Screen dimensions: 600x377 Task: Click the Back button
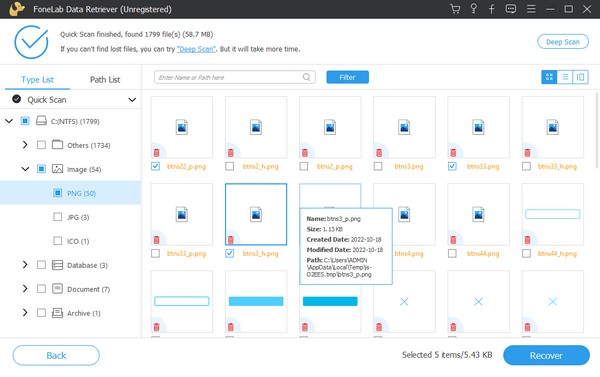tap(56, 356)
